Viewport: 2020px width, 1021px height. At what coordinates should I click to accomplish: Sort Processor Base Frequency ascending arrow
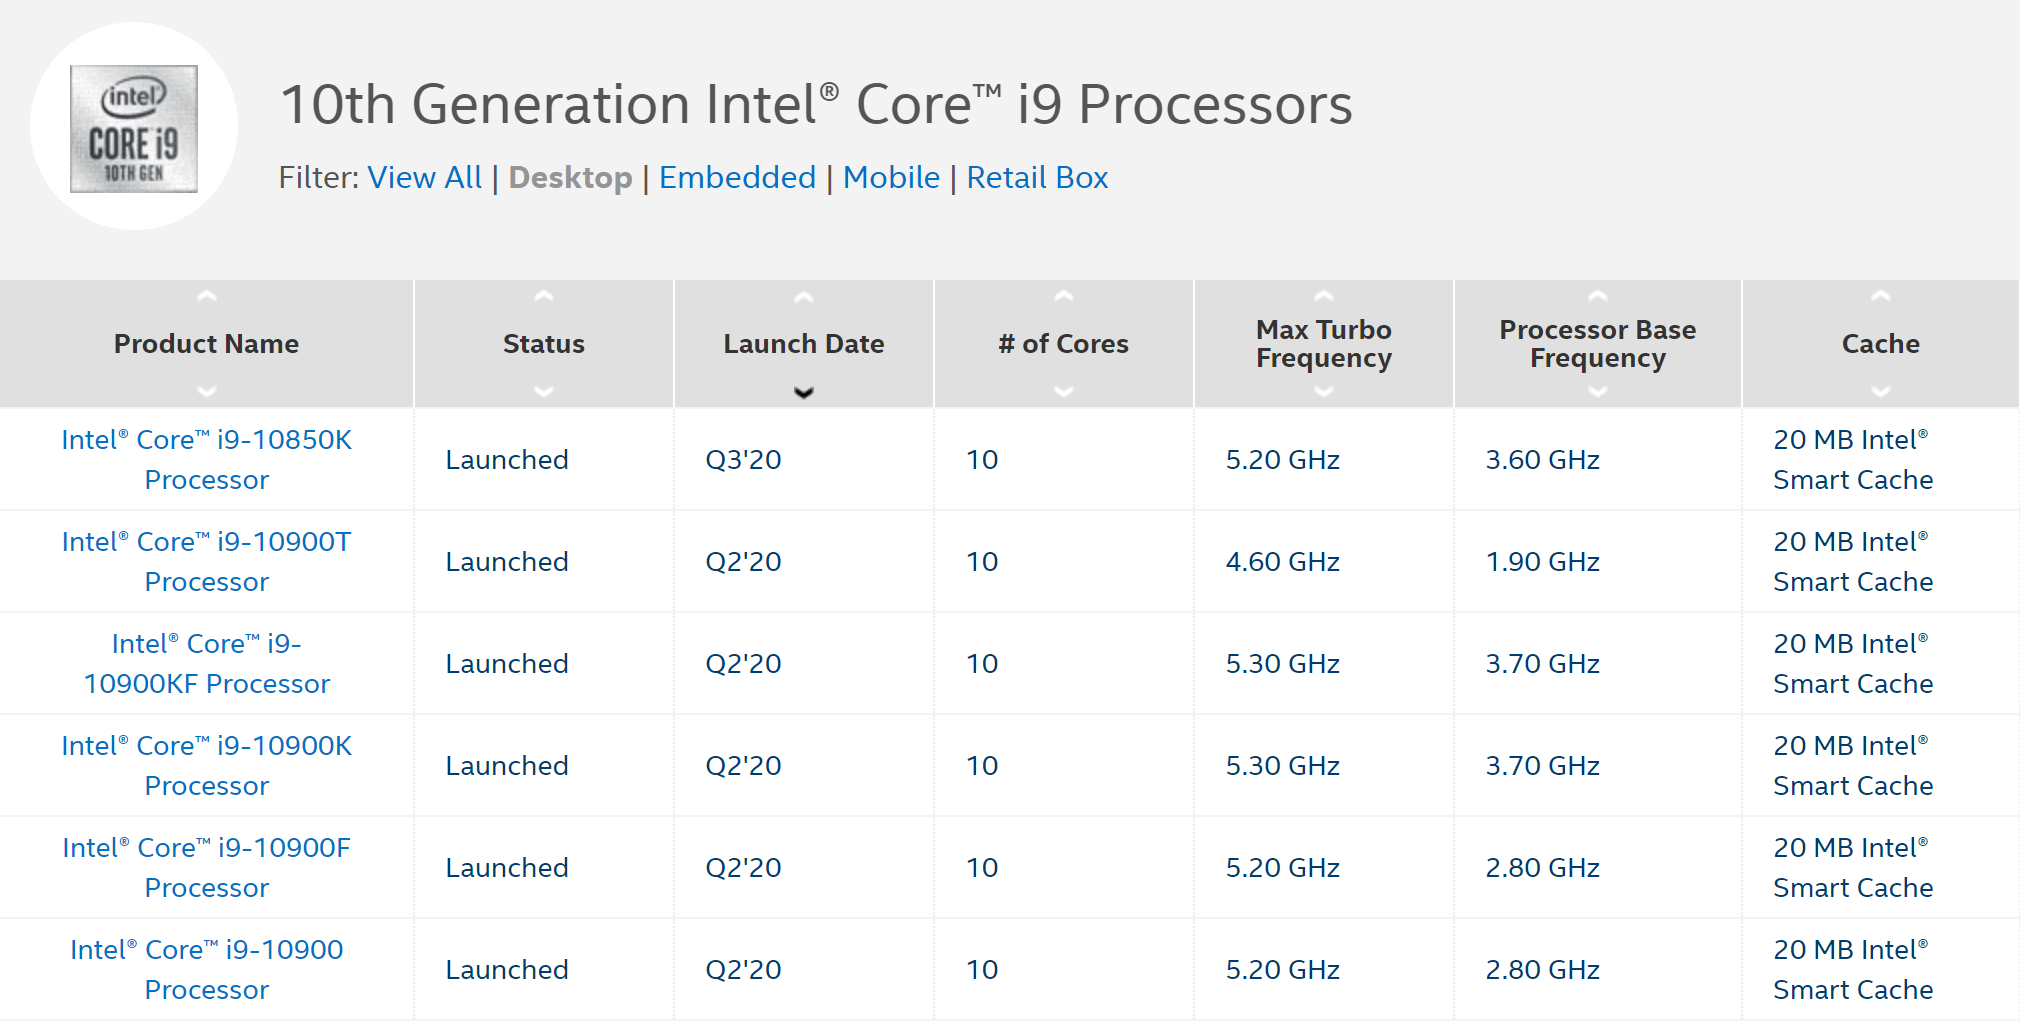pos(1597,297)
